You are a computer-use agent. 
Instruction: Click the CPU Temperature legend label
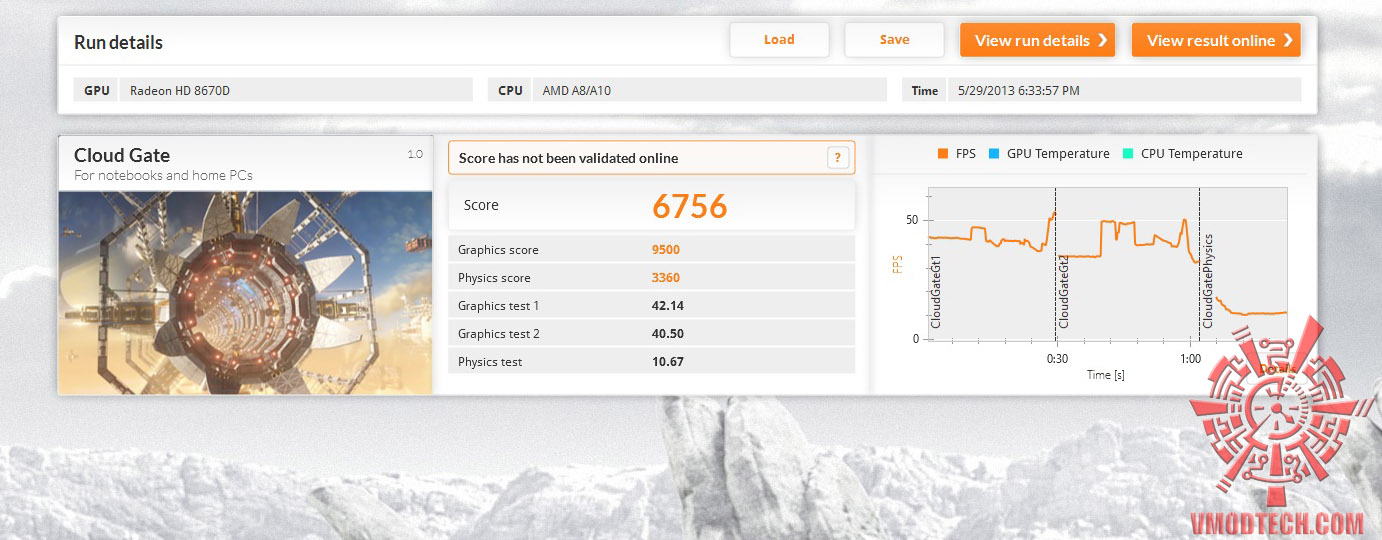point(1192,154)
